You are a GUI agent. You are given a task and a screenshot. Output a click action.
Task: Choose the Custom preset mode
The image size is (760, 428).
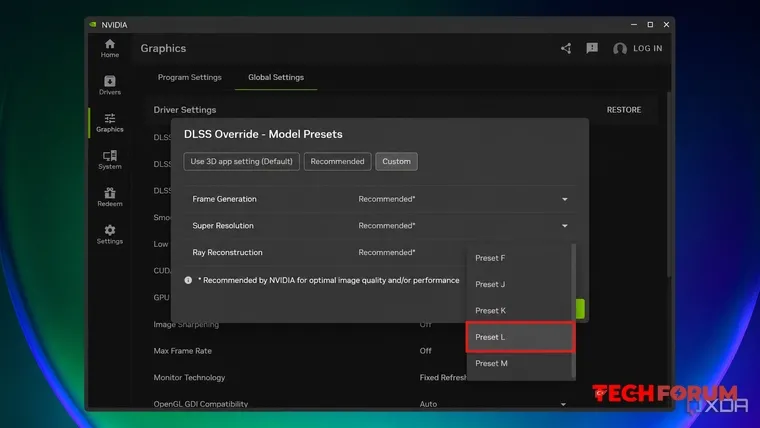(x=396, y=161)
